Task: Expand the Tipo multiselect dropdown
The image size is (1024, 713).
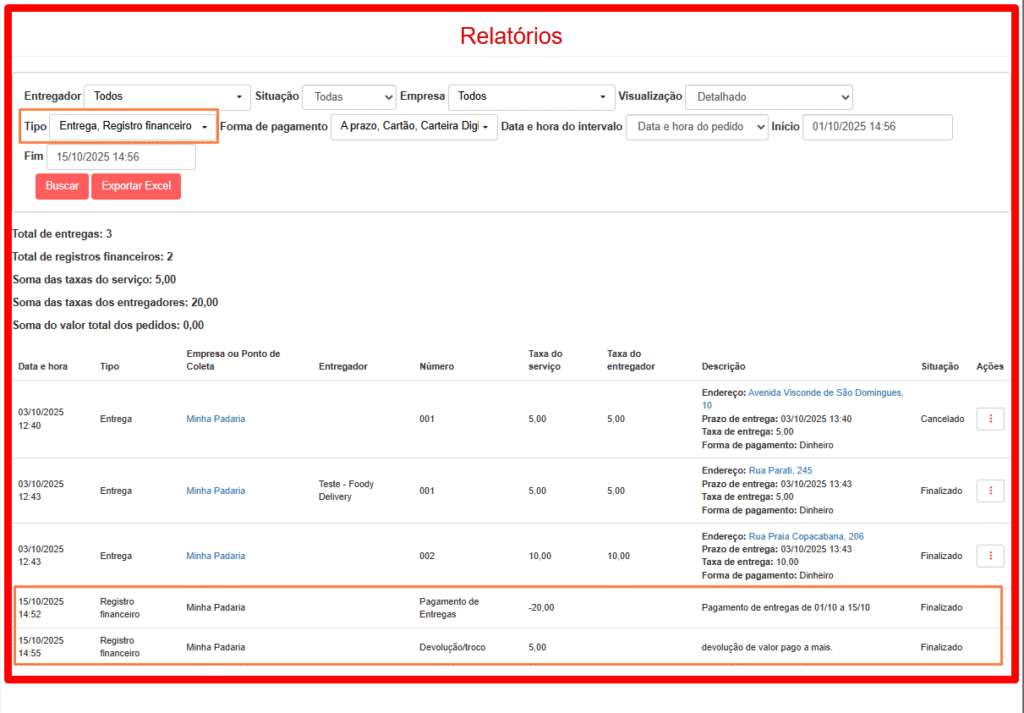Action: coord(133,127)
